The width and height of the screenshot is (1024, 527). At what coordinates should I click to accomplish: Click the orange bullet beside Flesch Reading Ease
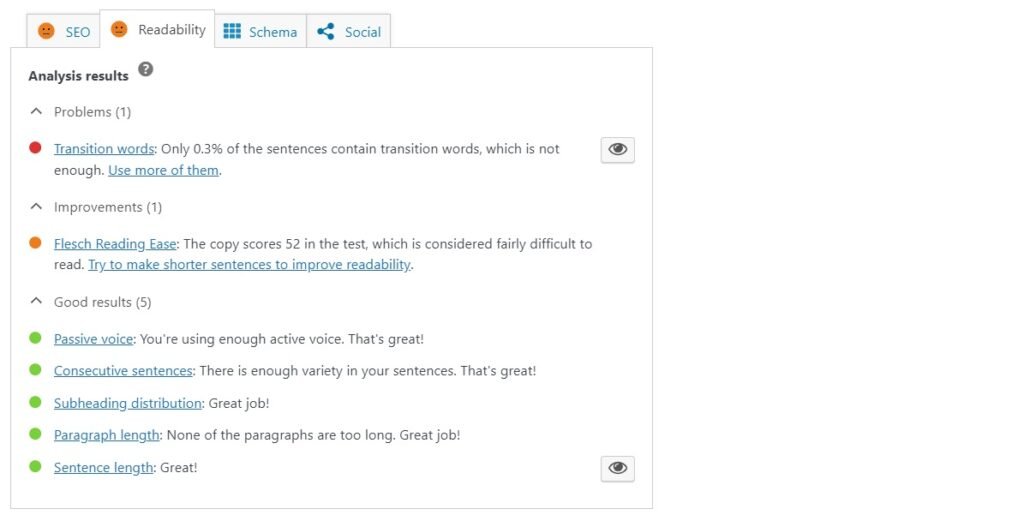pos(35,243)
